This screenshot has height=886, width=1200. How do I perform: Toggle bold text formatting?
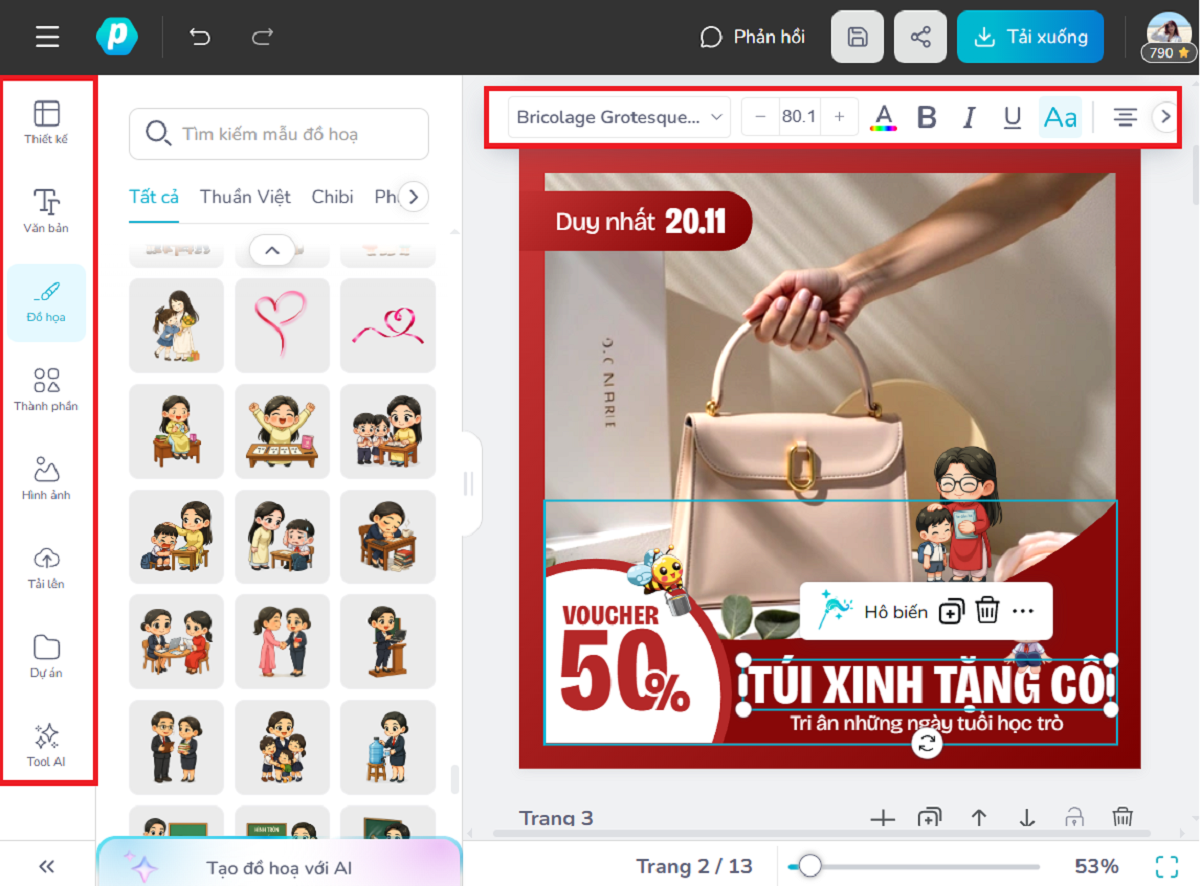coord(926,117)
